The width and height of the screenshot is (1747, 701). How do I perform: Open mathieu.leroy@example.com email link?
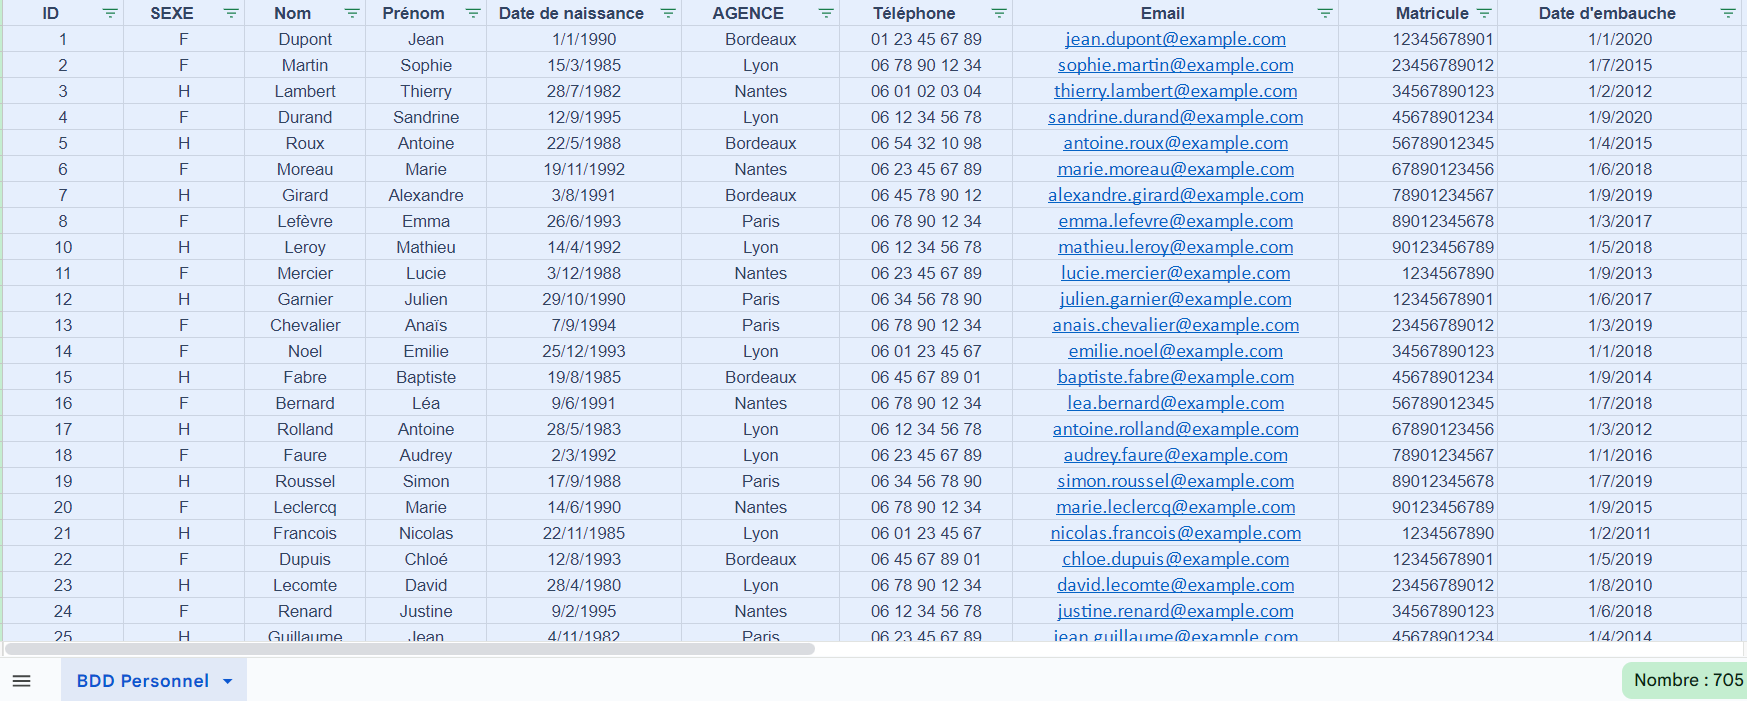[x=1175, y=247]
